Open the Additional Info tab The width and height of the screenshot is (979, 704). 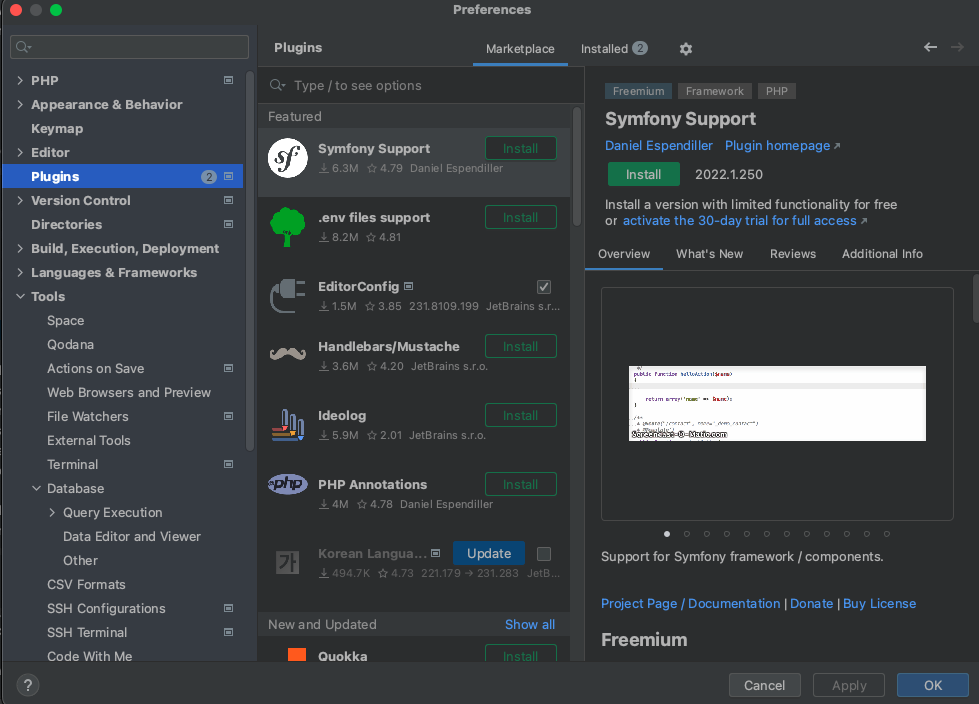click(x=882, y=254)
